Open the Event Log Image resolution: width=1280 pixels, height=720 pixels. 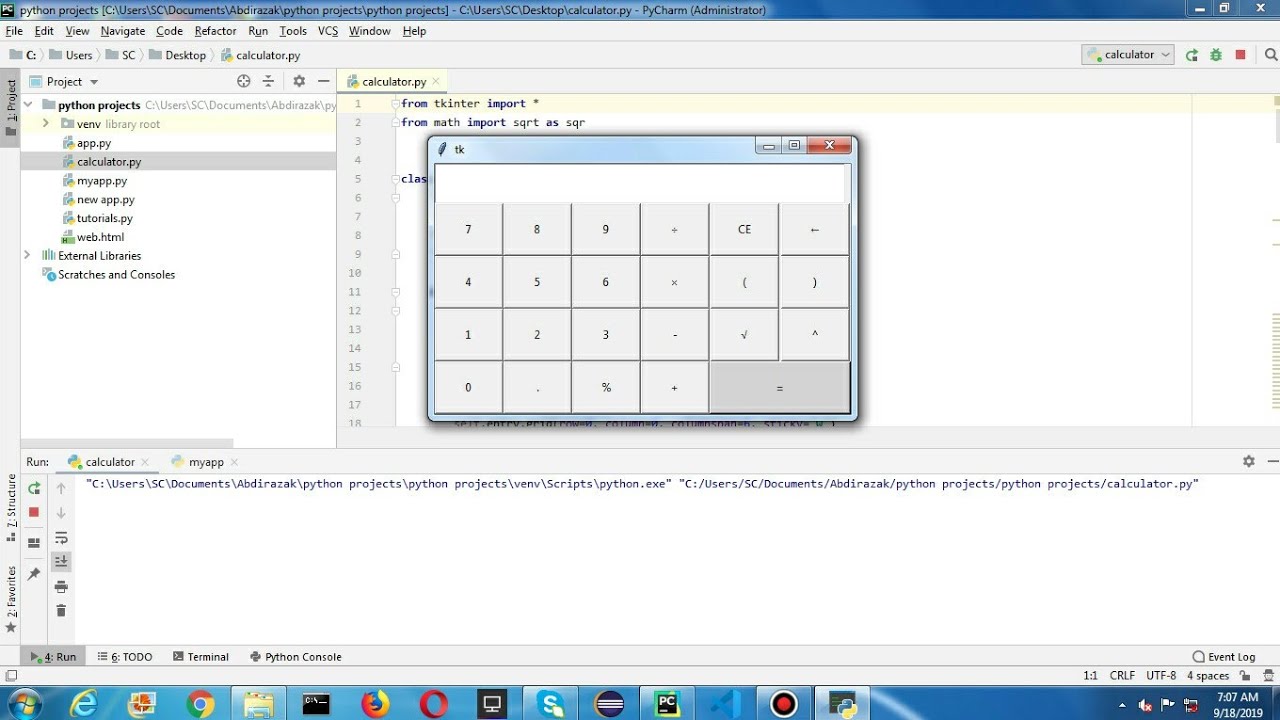click(1224, 657)
